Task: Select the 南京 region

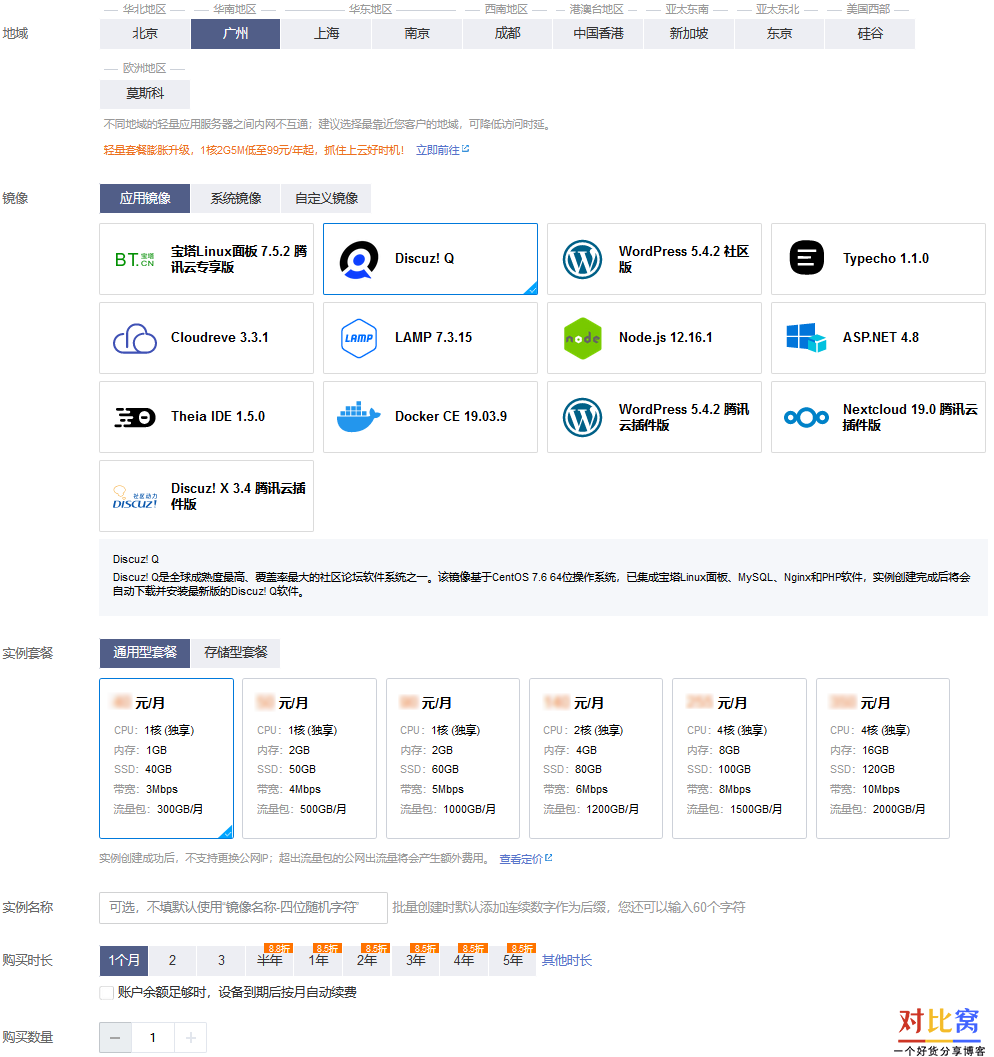Action: (x=417, y=34)
